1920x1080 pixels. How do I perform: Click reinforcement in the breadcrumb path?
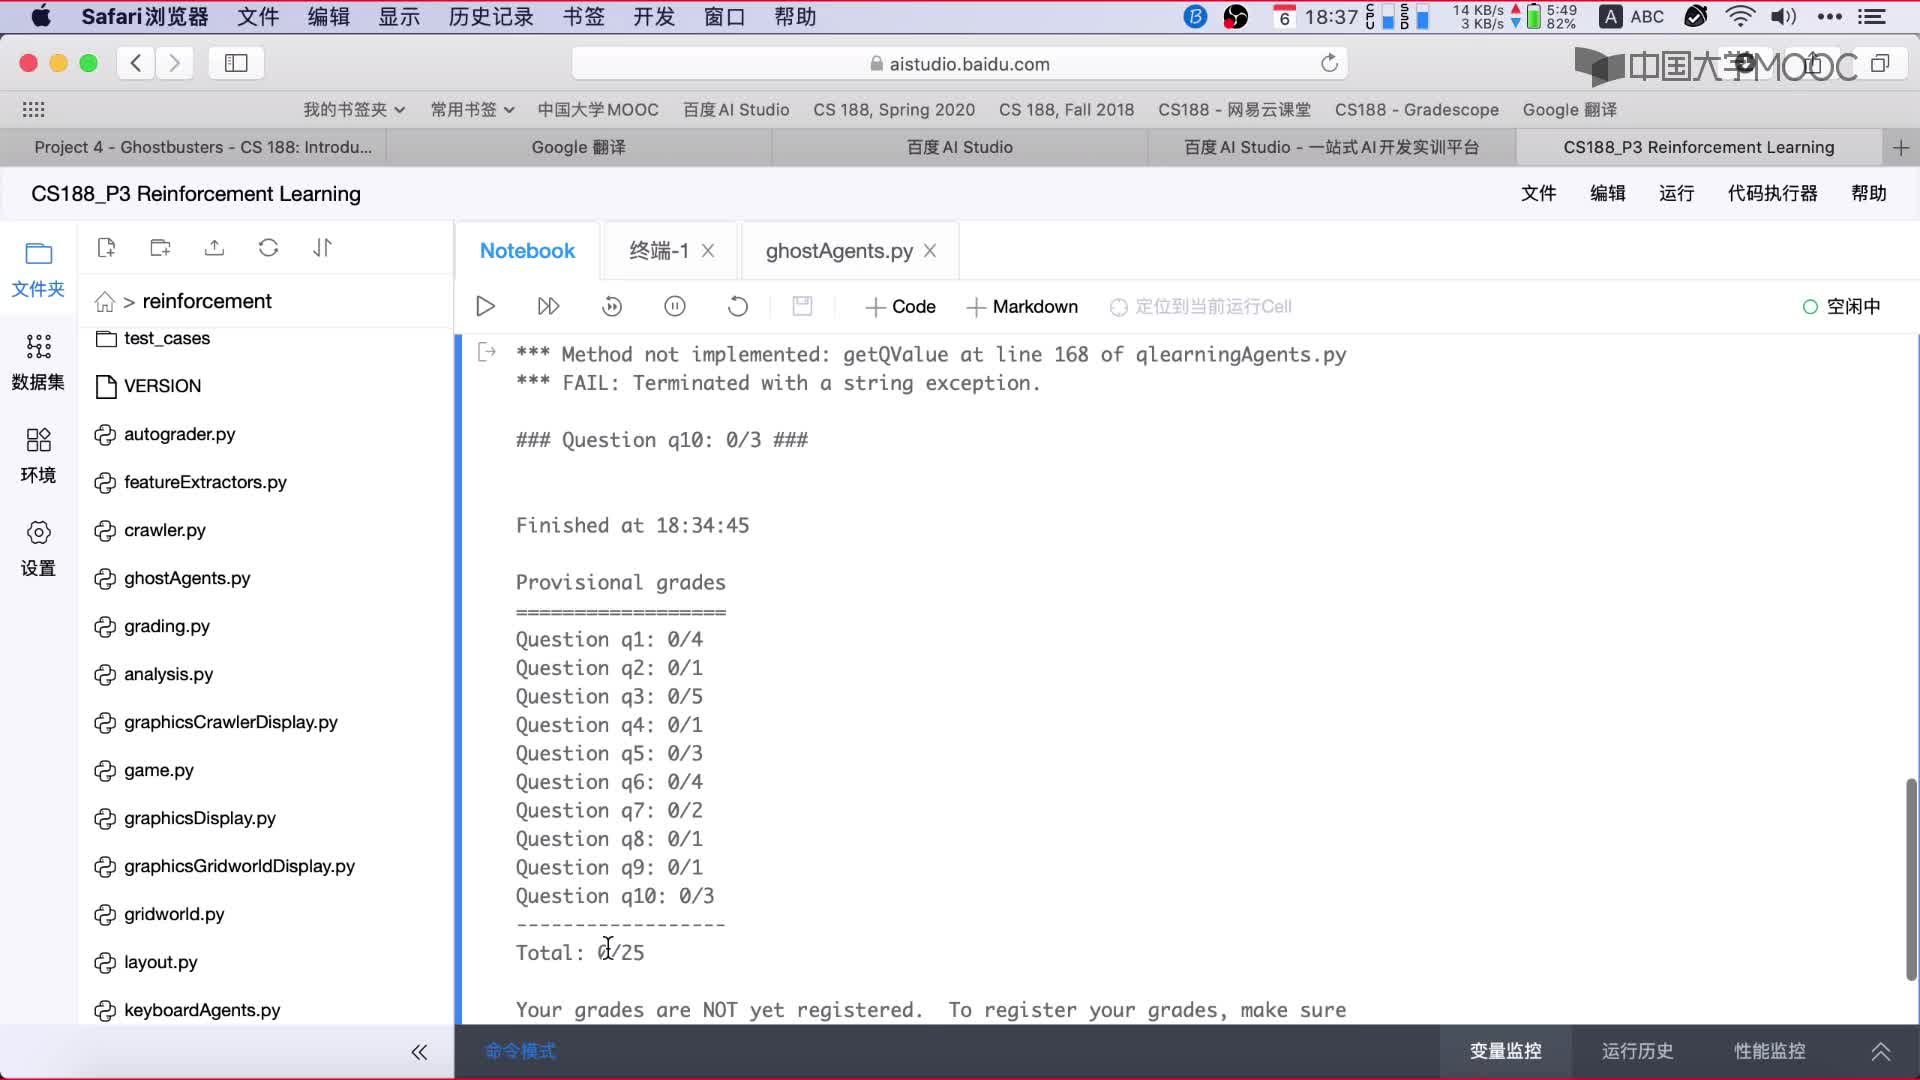coord(207,301)
